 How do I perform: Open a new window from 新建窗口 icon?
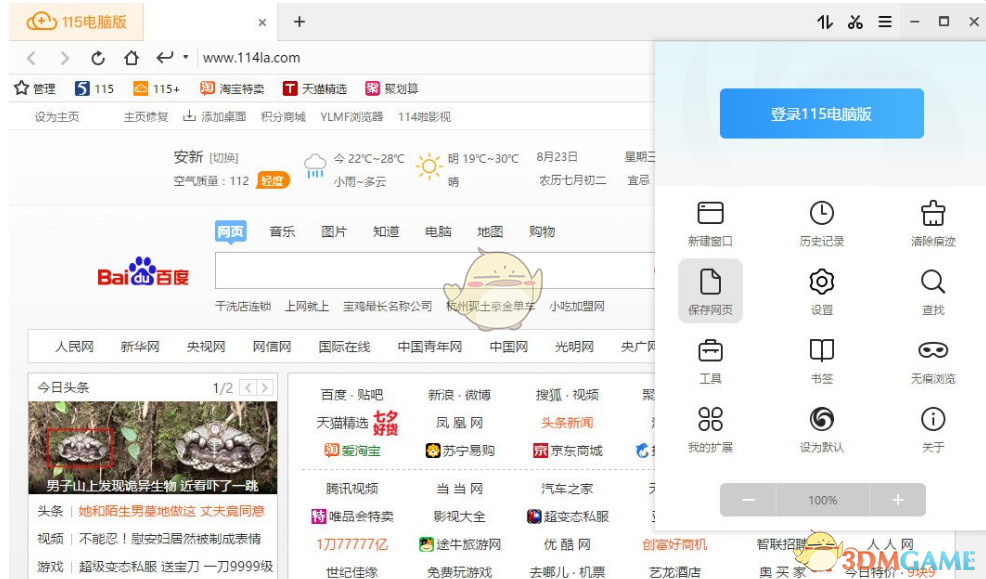click(x=710, y=222)
